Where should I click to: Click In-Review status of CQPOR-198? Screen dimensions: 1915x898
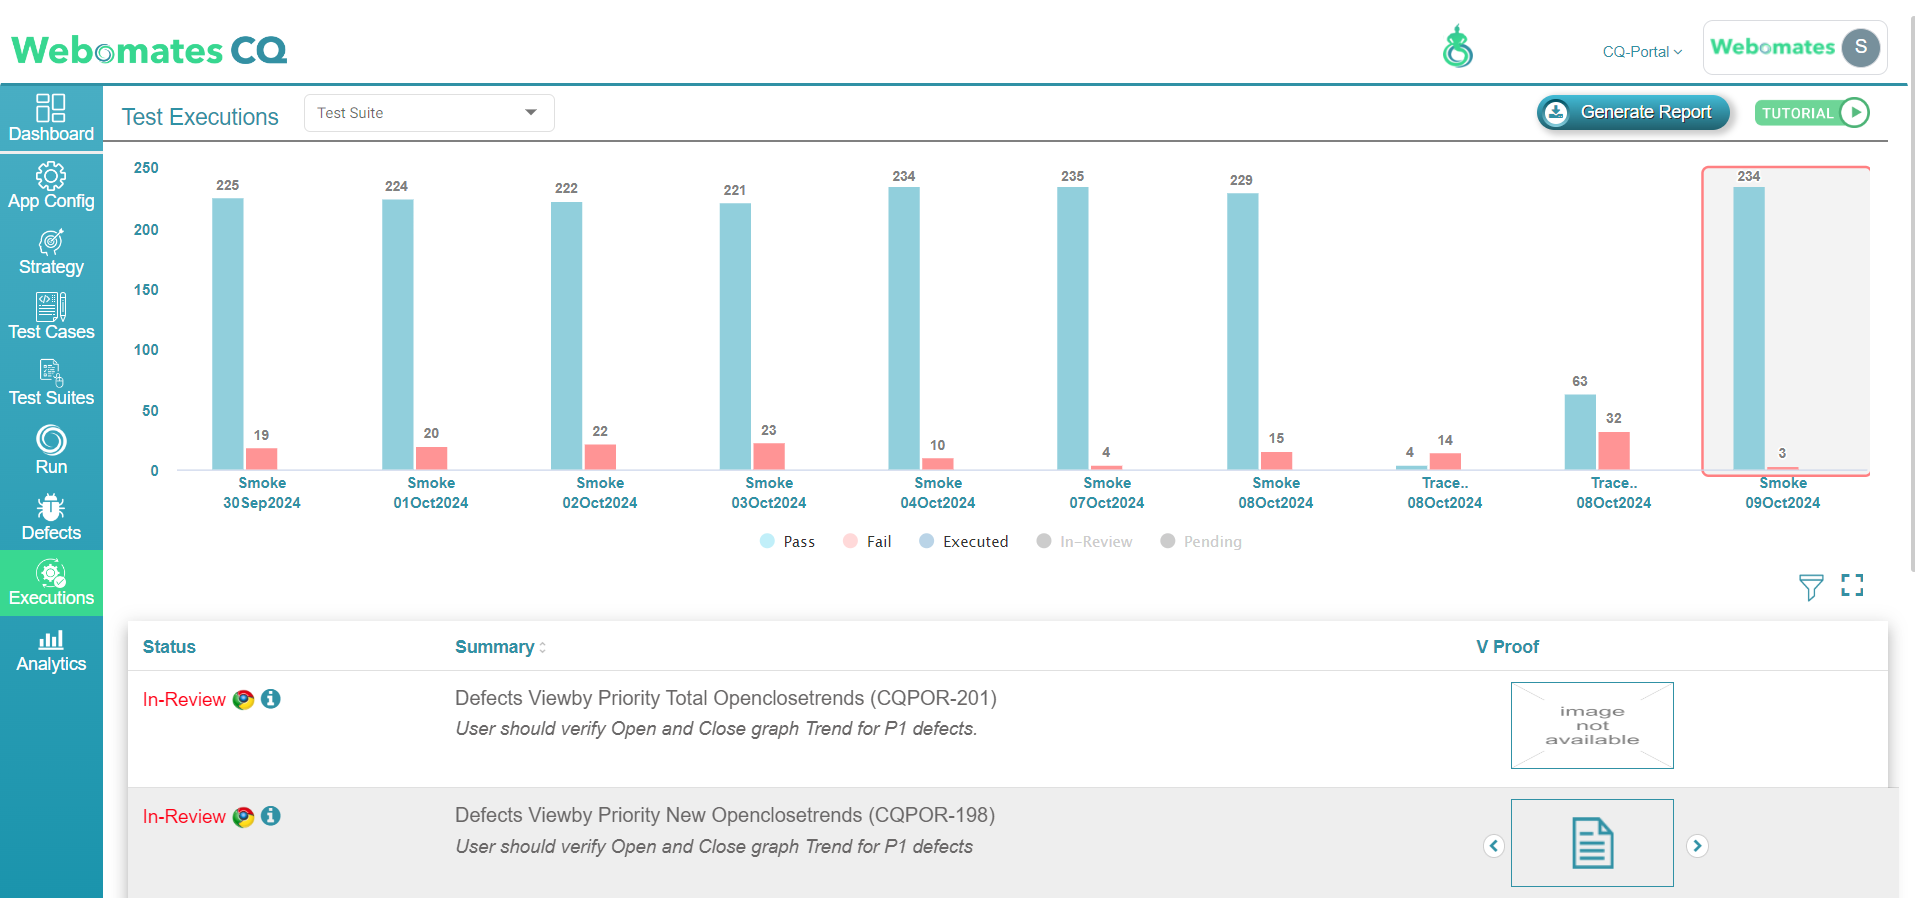pyautogui.click(x=184, y=816)
